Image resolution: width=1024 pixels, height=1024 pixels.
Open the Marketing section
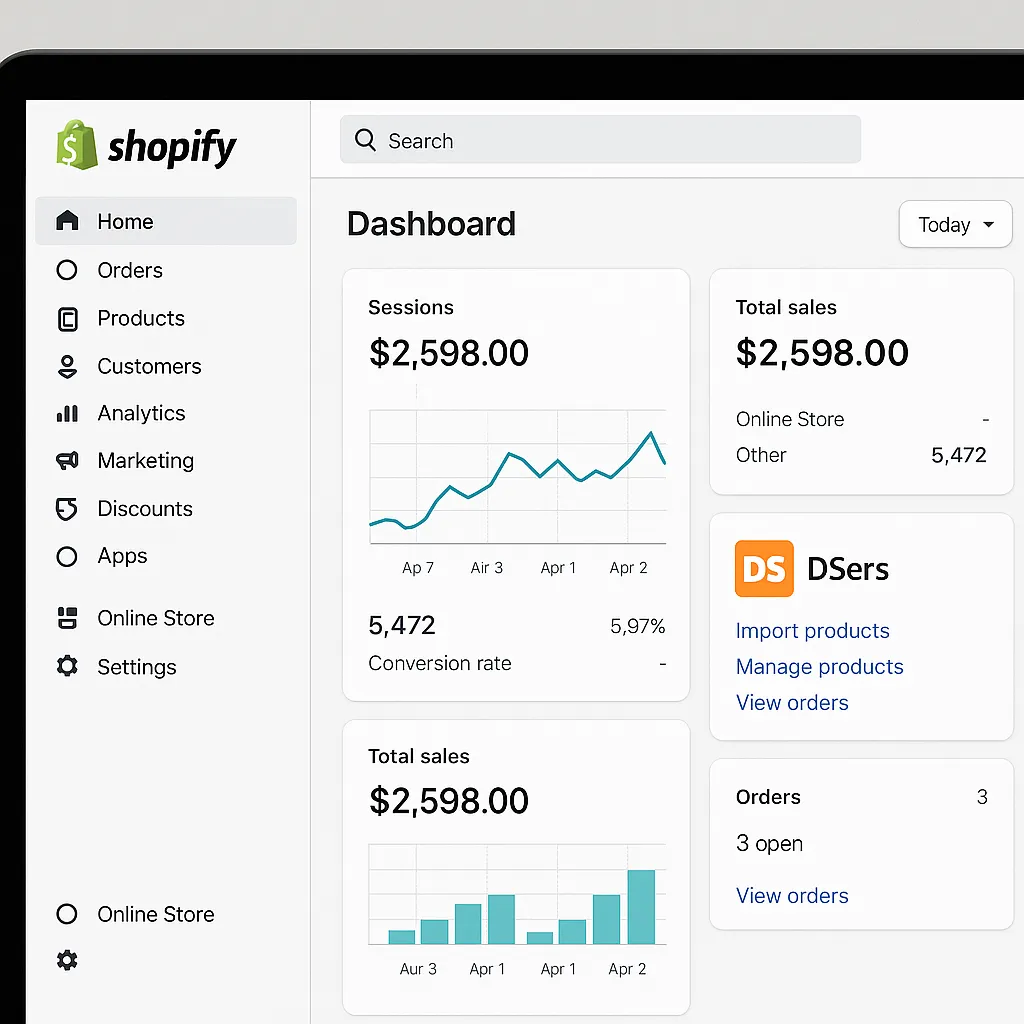(x=146, y=461)
